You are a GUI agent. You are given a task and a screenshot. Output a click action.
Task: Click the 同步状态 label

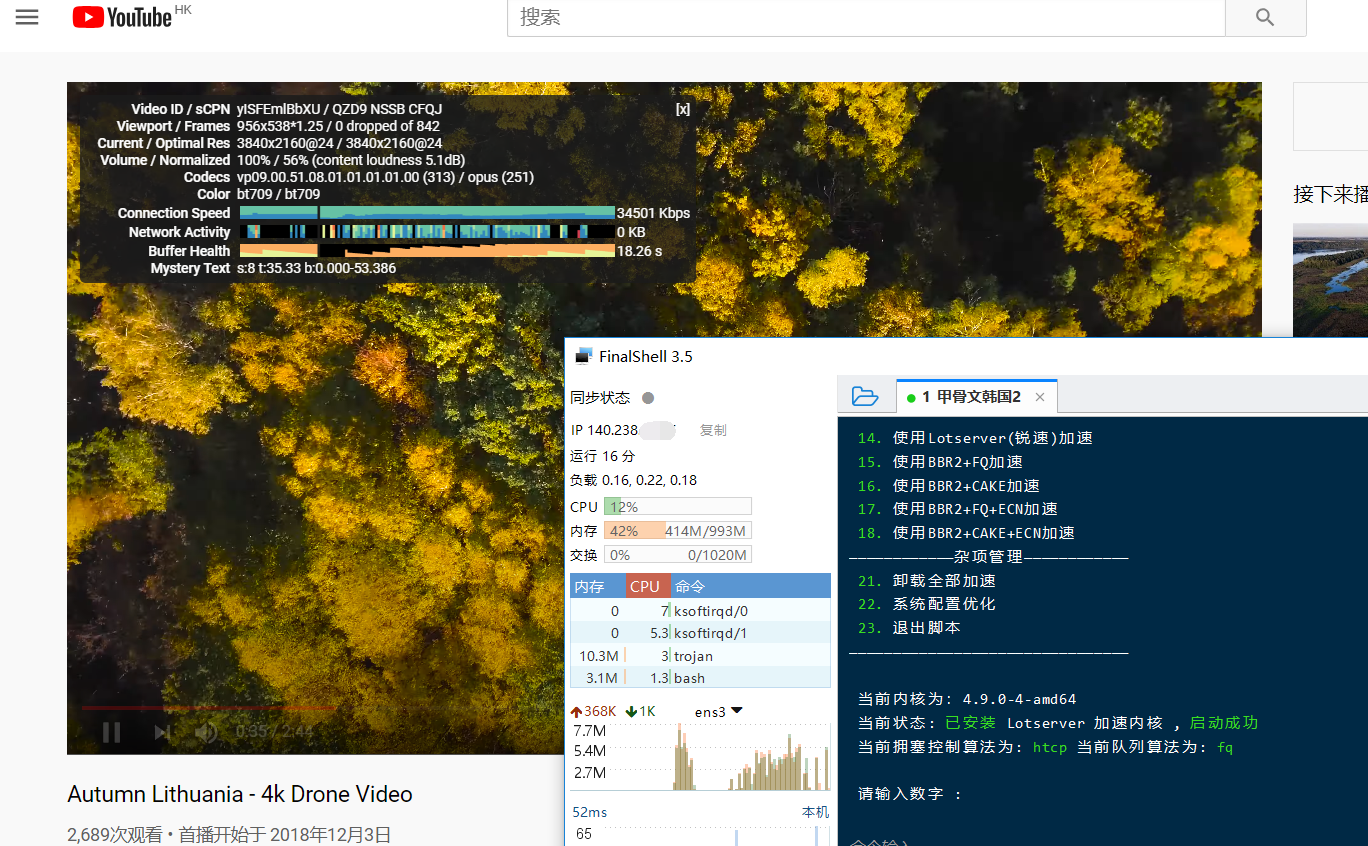pyautogui.click(x=600, y=398)
